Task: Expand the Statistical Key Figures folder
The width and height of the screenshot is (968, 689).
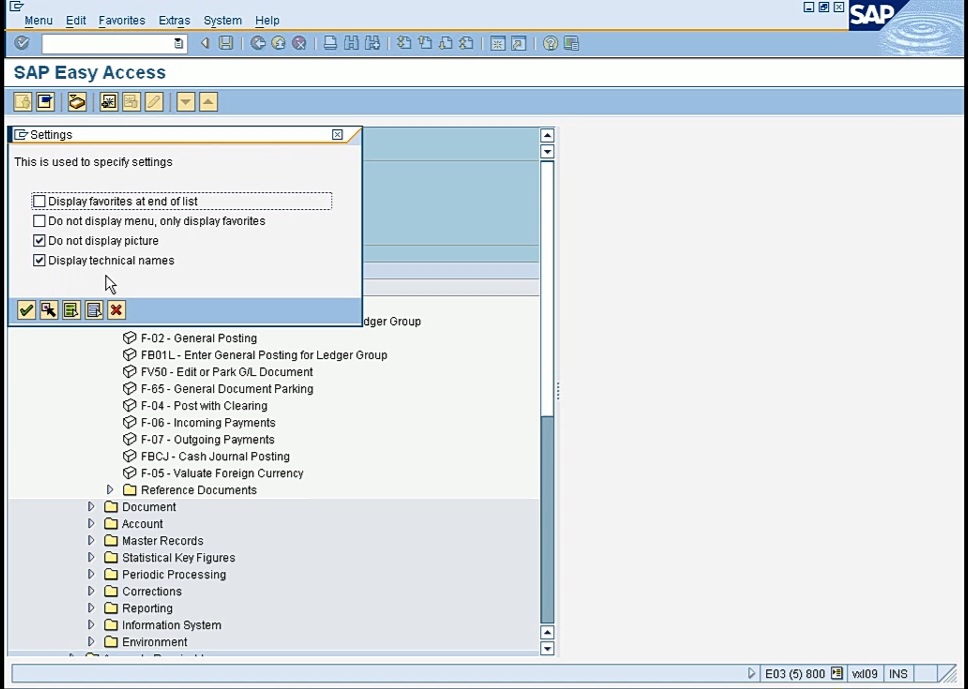Action: click(91, 557)
